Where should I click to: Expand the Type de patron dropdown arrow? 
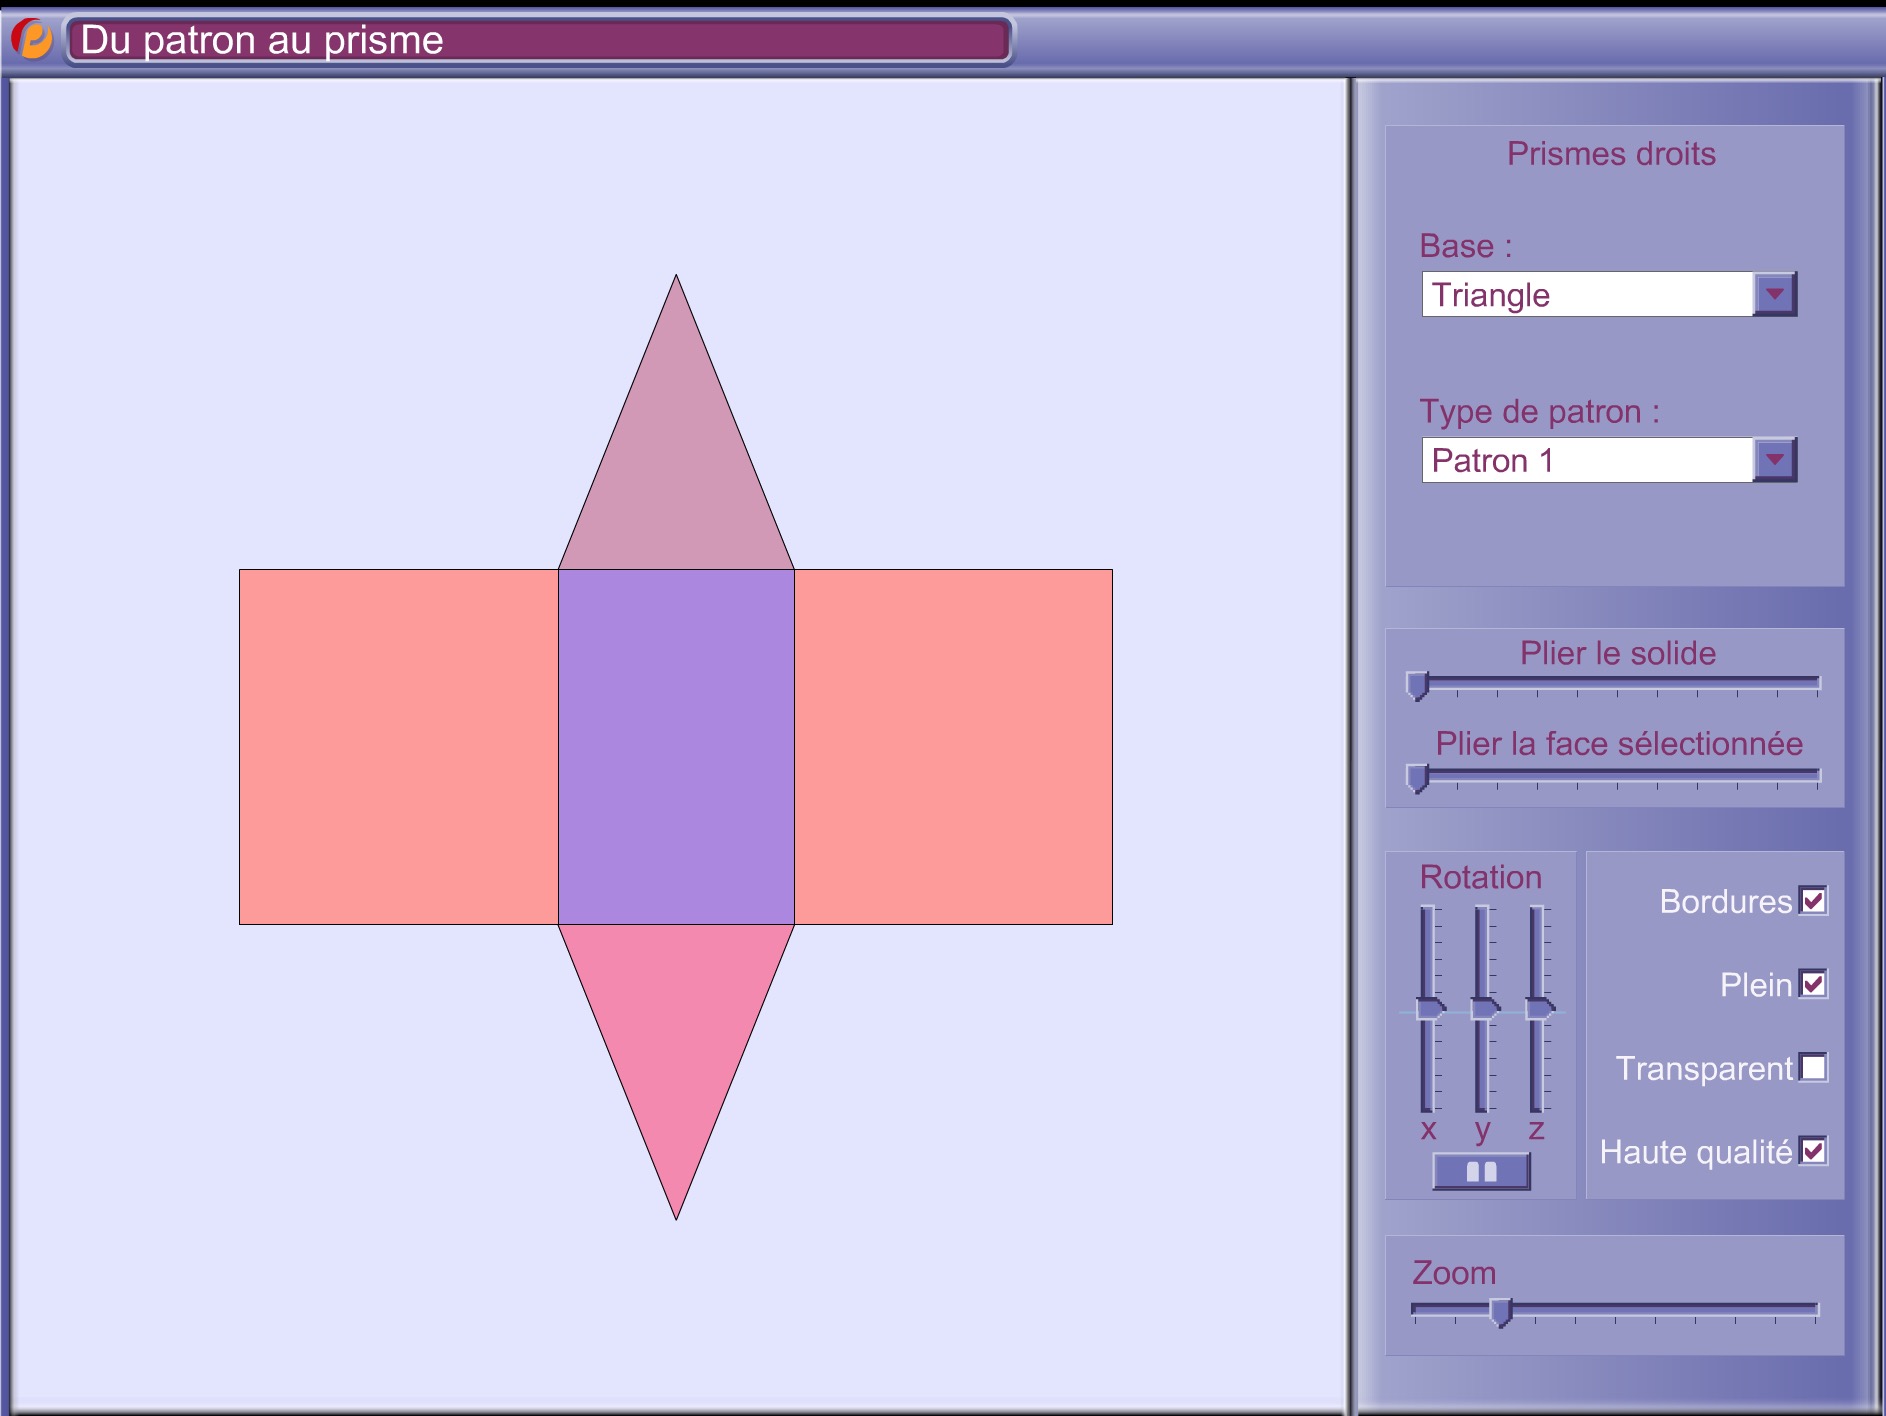pos(1774,460)
